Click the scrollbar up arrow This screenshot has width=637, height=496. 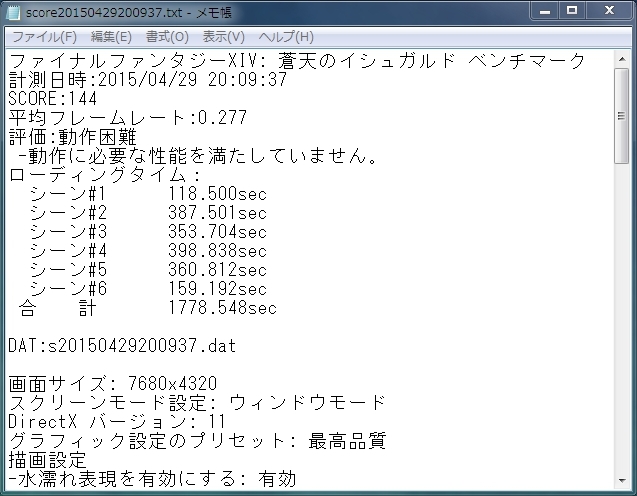[x=622, y=59]
